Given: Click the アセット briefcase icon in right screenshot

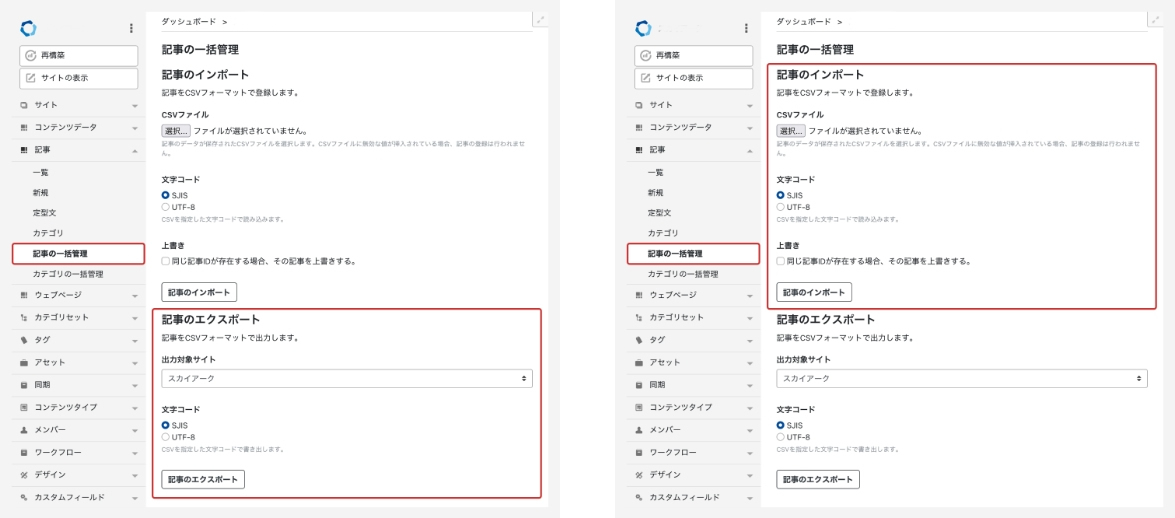Looking at the screenshot, I should click(x=639, y=362).
